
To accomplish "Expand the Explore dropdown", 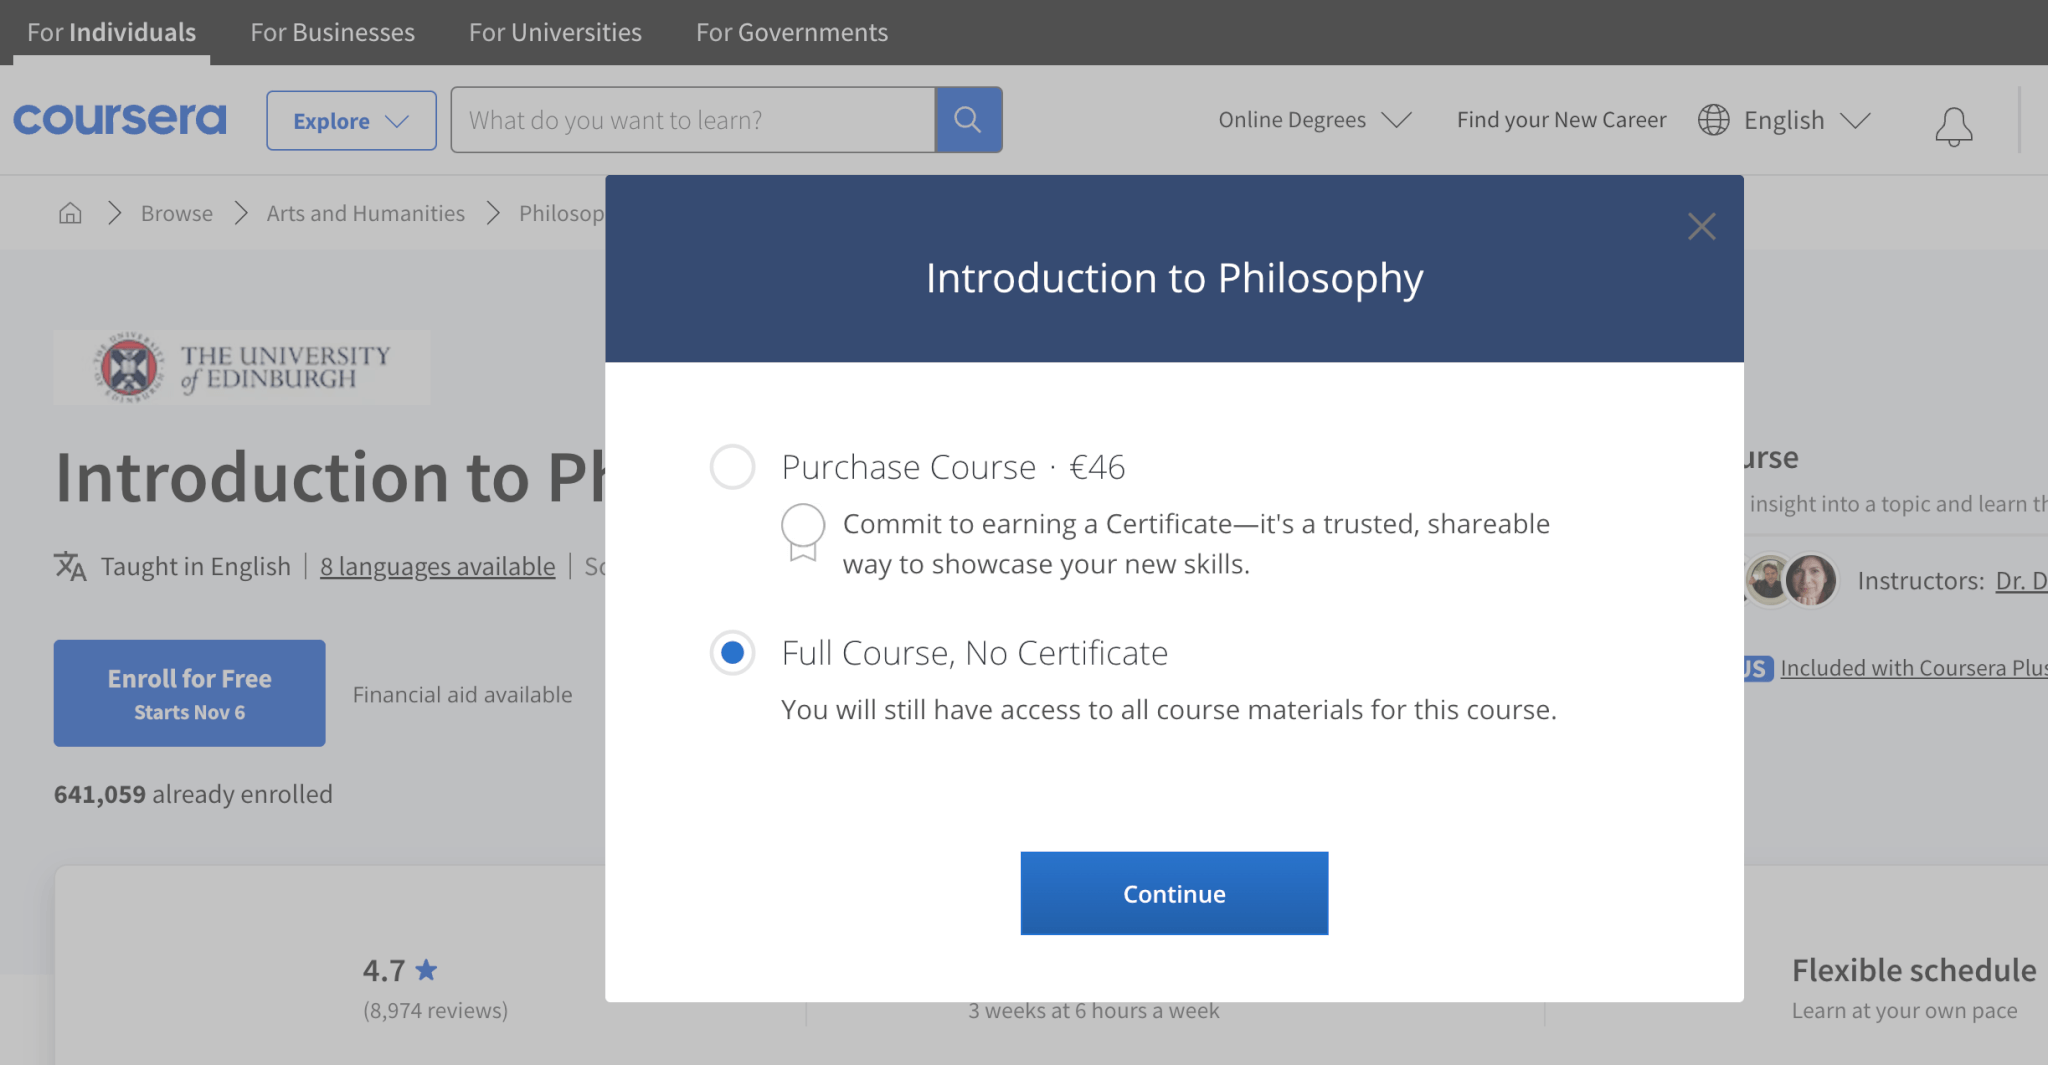I will coord(350,121).
